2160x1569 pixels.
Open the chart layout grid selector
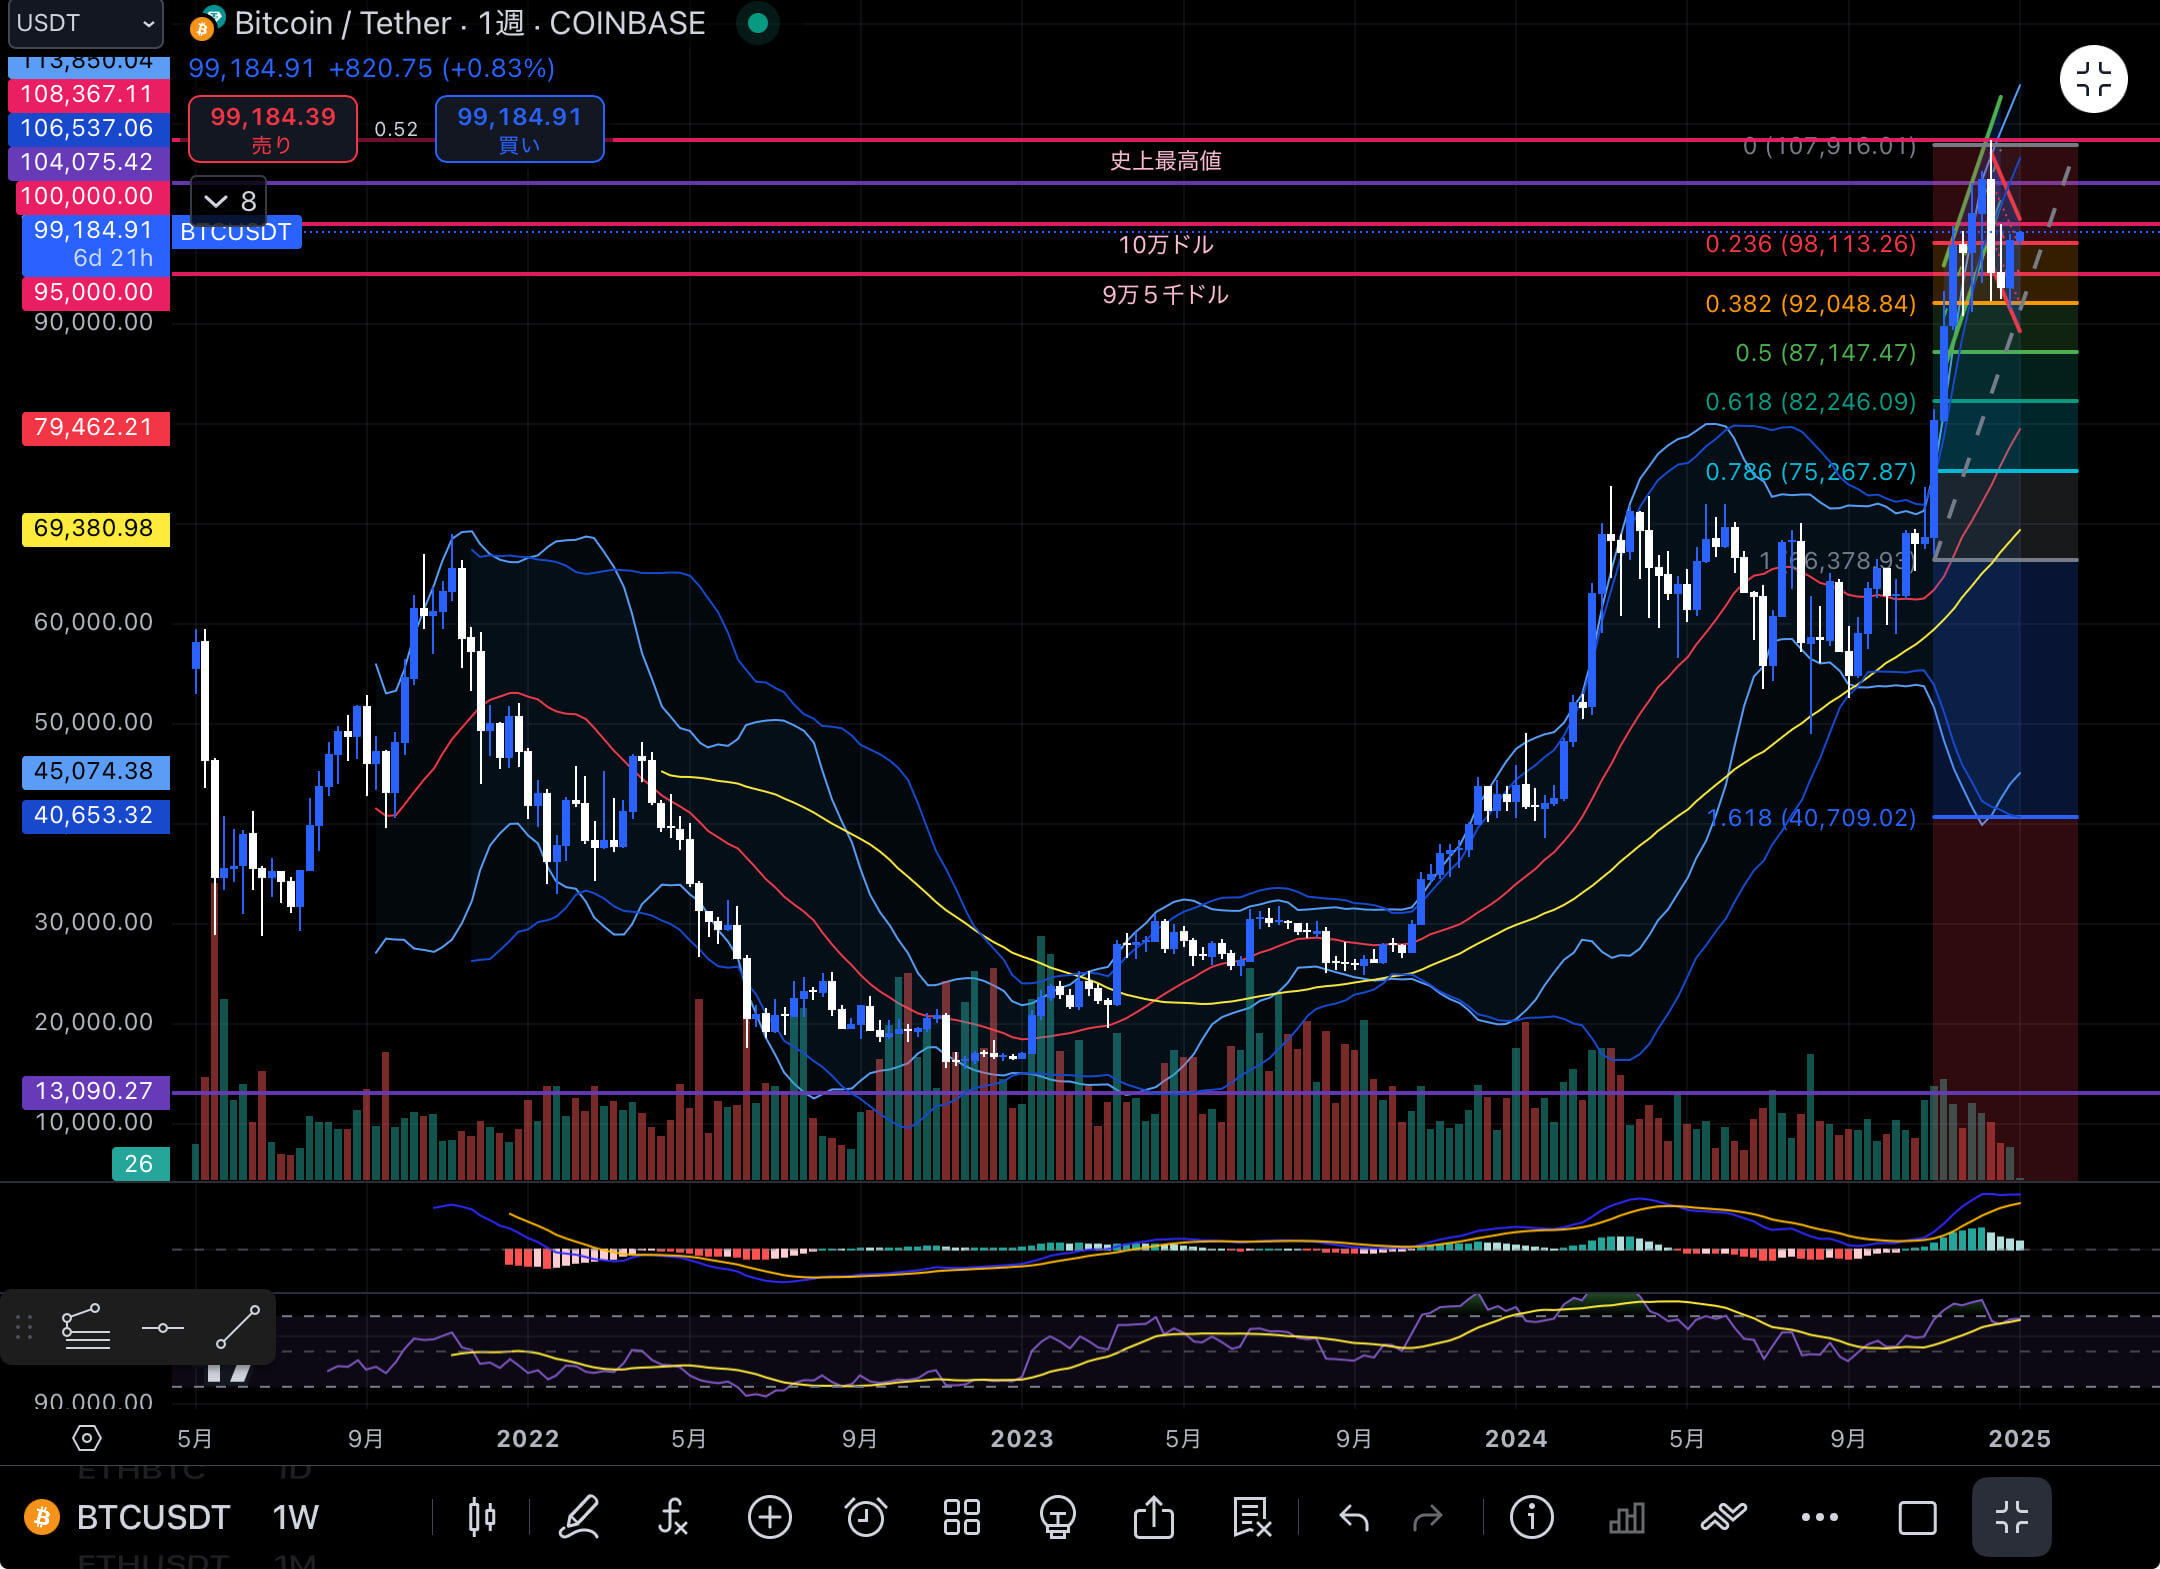click(x=961, y=1517)
